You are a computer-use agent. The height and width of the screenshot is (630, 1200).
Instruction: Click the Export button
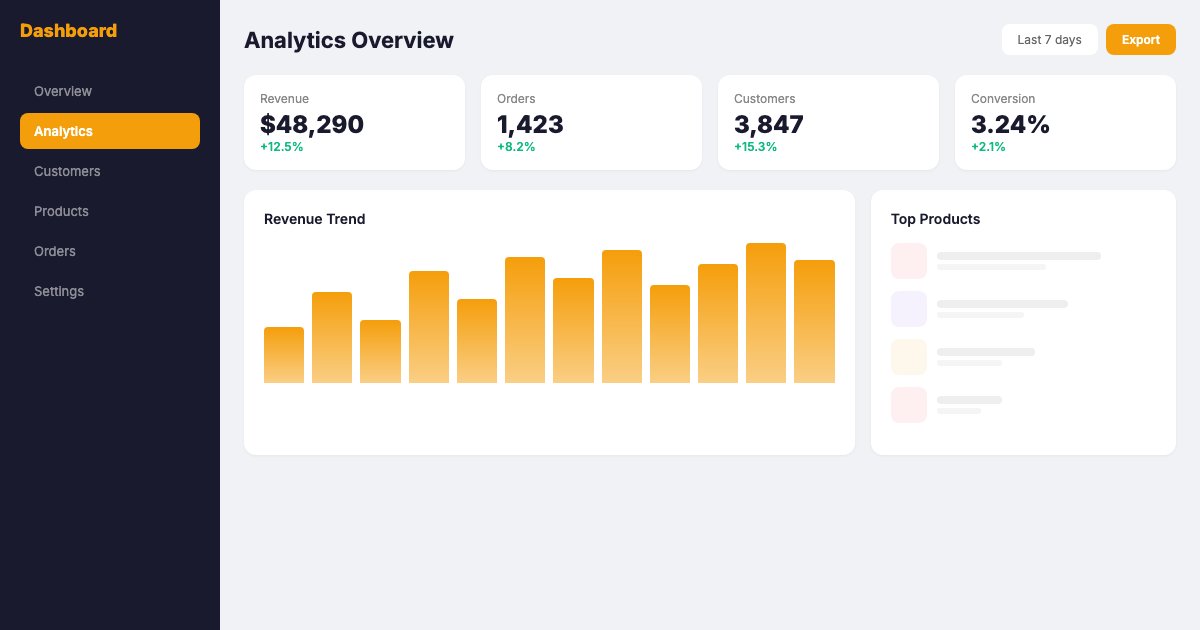(x=1140, y=40)
